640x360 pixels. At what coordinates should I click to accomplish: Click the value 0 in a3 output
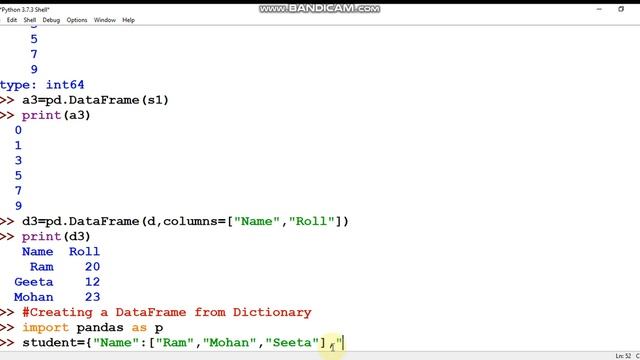(18, 130)
